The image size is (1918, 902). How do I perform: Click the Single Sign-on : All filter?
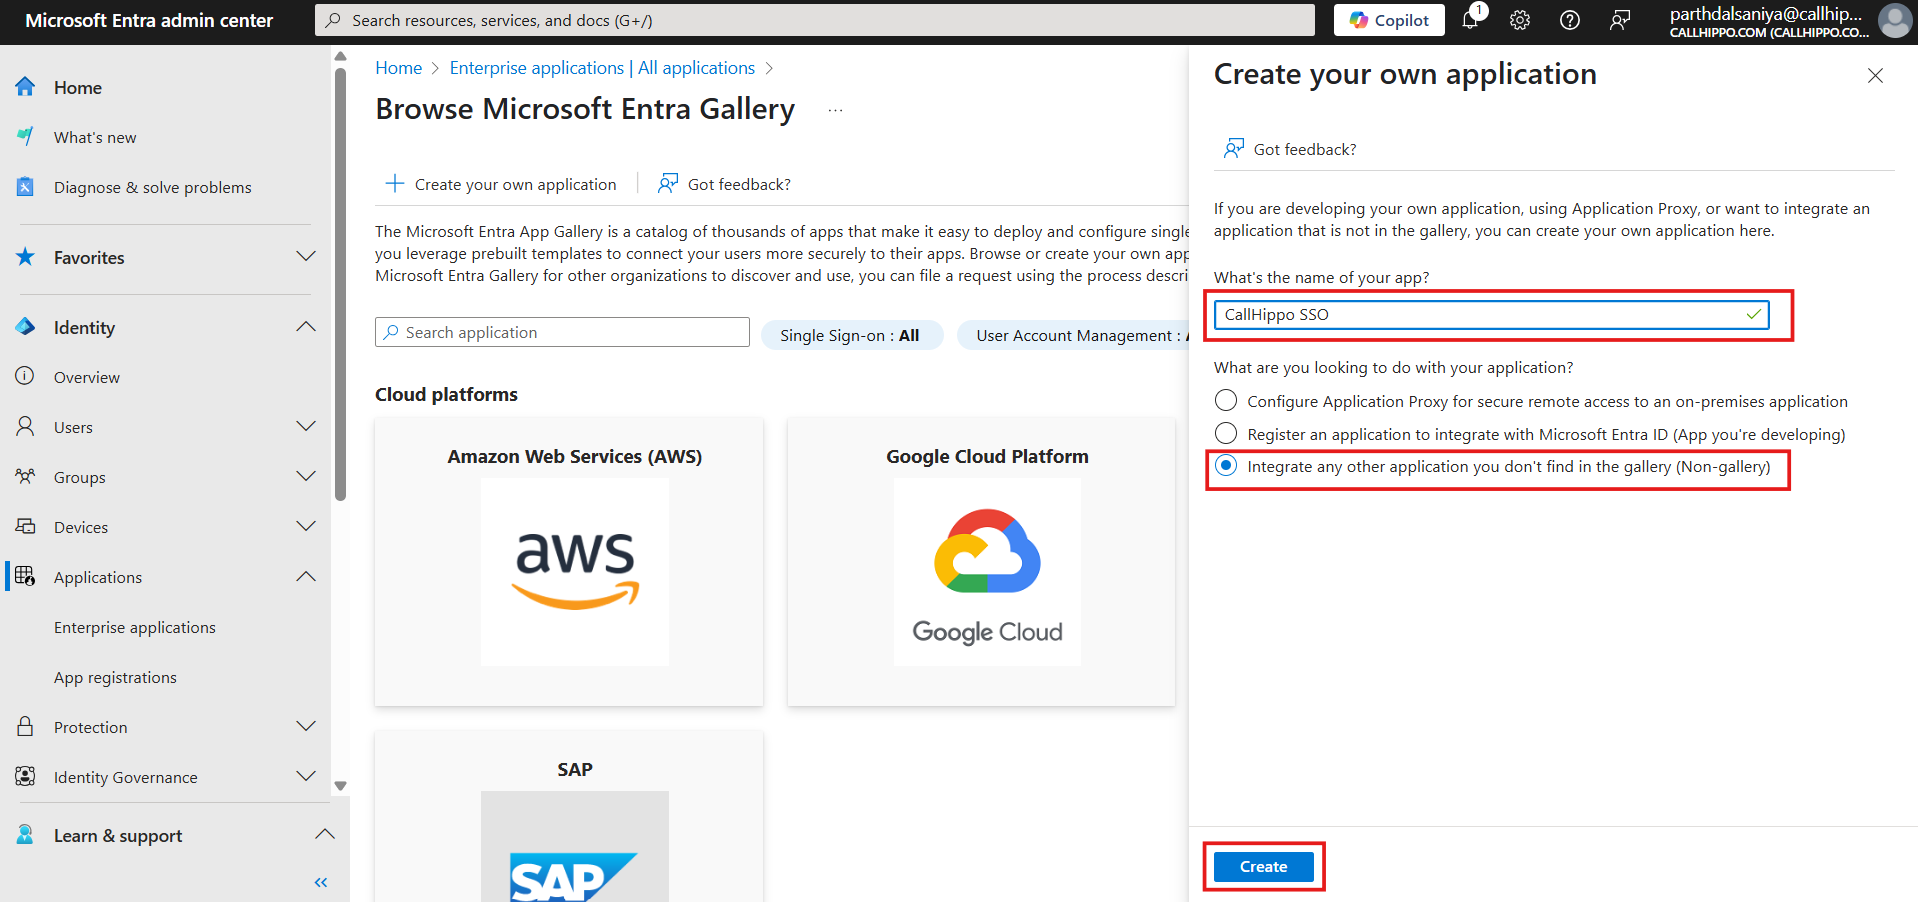coord(852,335)
